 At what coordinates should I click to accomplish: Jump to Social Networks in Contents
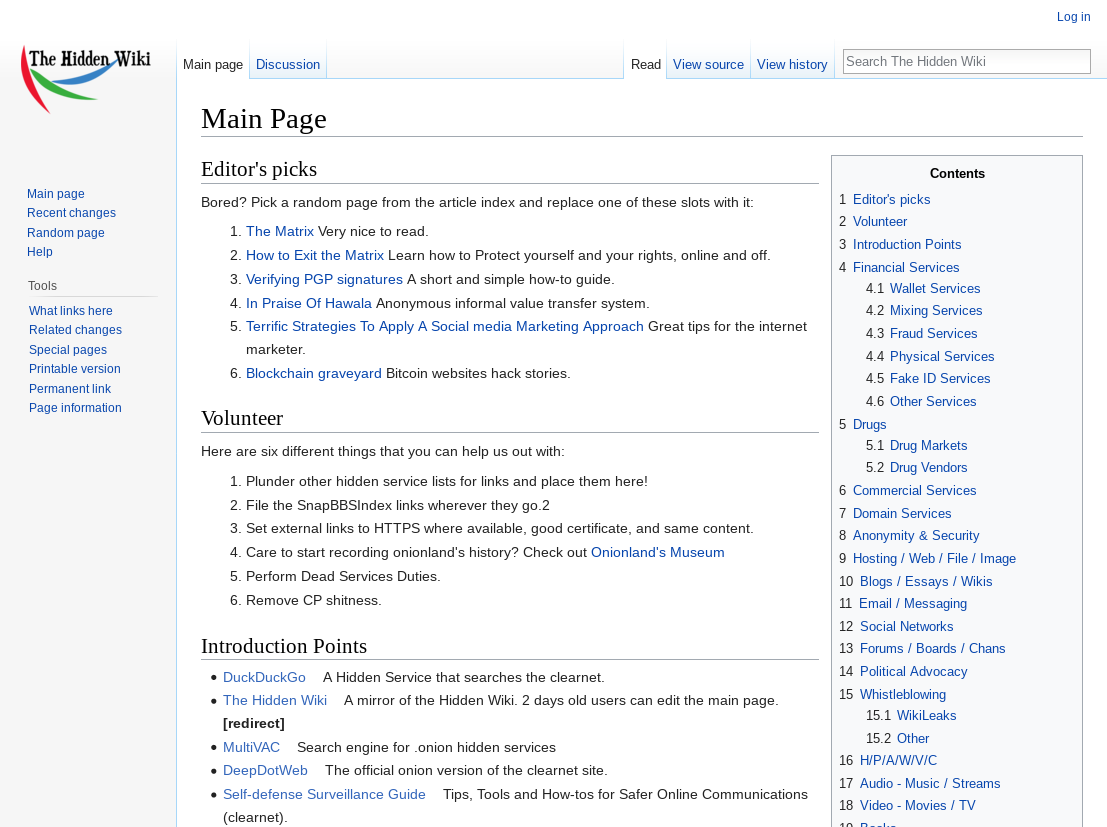906,626
